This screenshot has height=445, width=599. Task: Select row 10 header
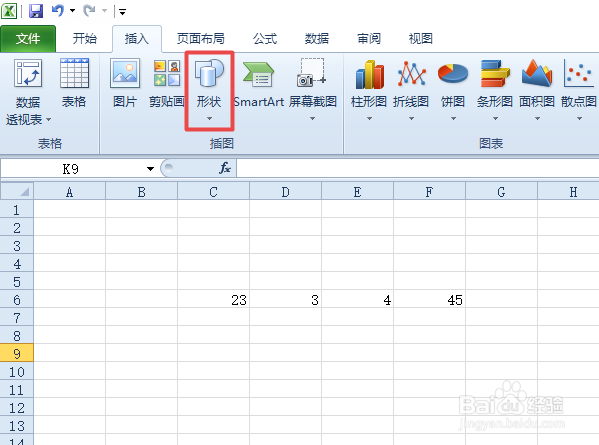coord(17,372)
